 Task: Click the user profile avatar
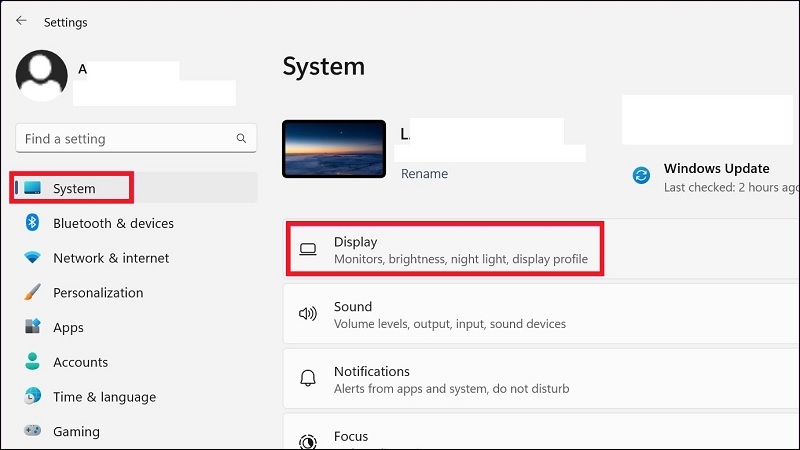point(42,76)
